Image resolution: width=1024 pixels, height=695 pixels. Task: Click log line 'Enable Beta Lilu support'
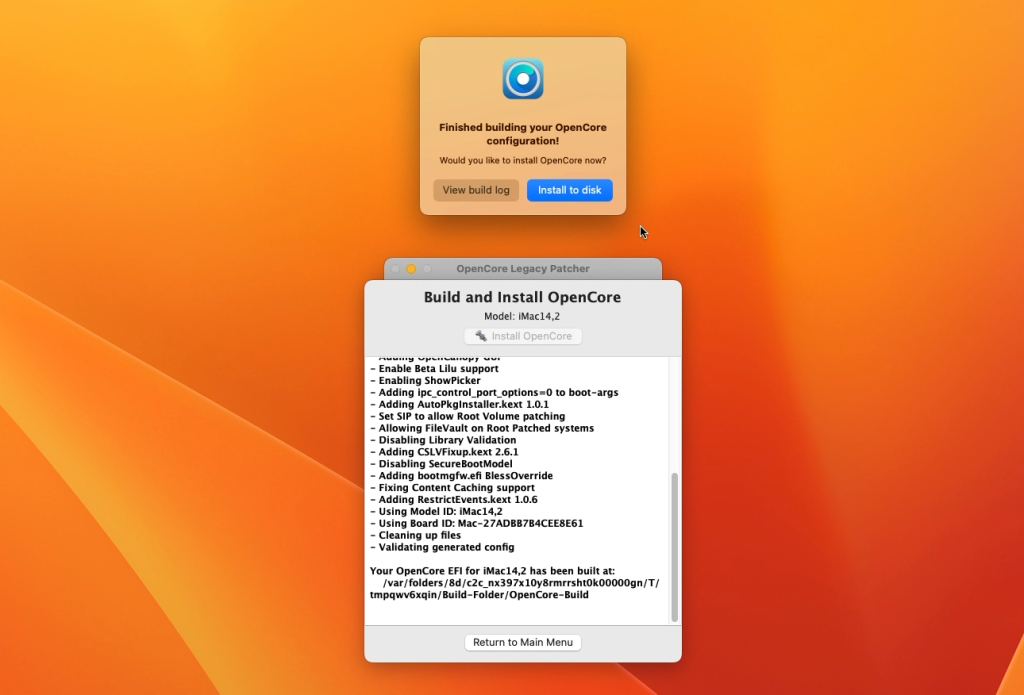click(434, 368)
